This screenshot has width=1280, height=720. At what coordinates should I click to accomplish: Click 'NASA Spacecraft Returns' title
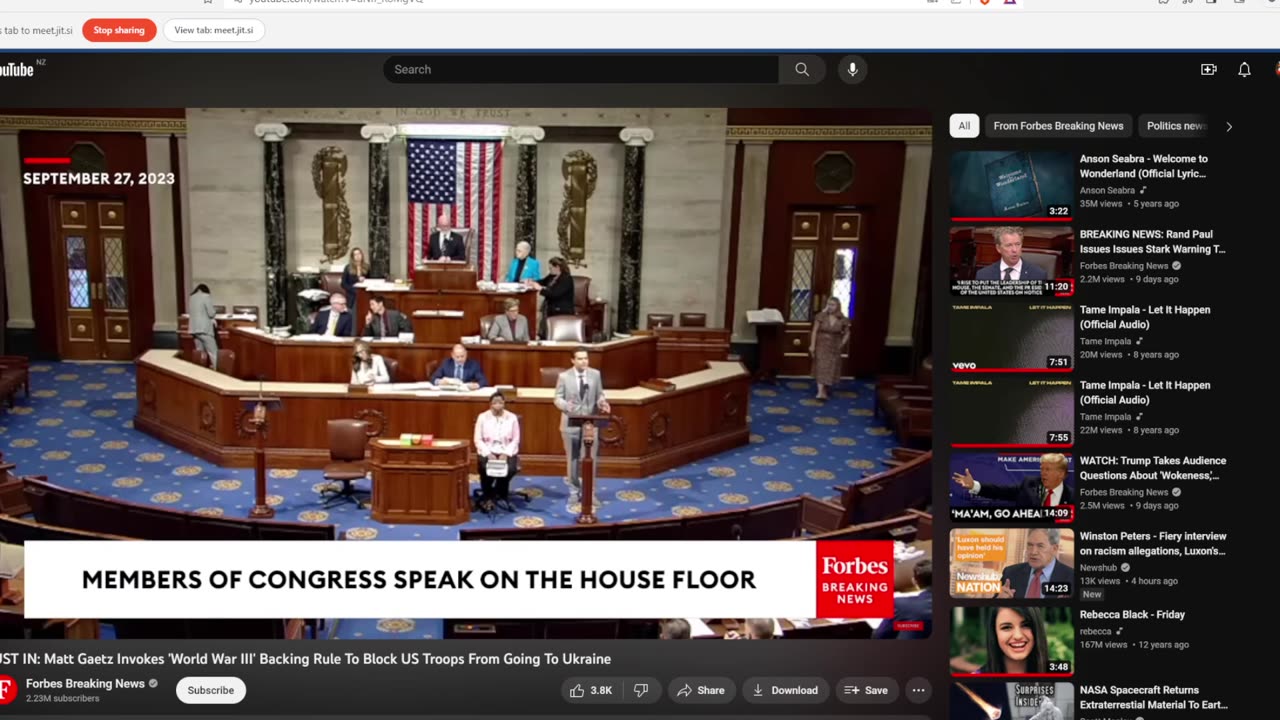pyautogui.click(x=1153, y=697)
